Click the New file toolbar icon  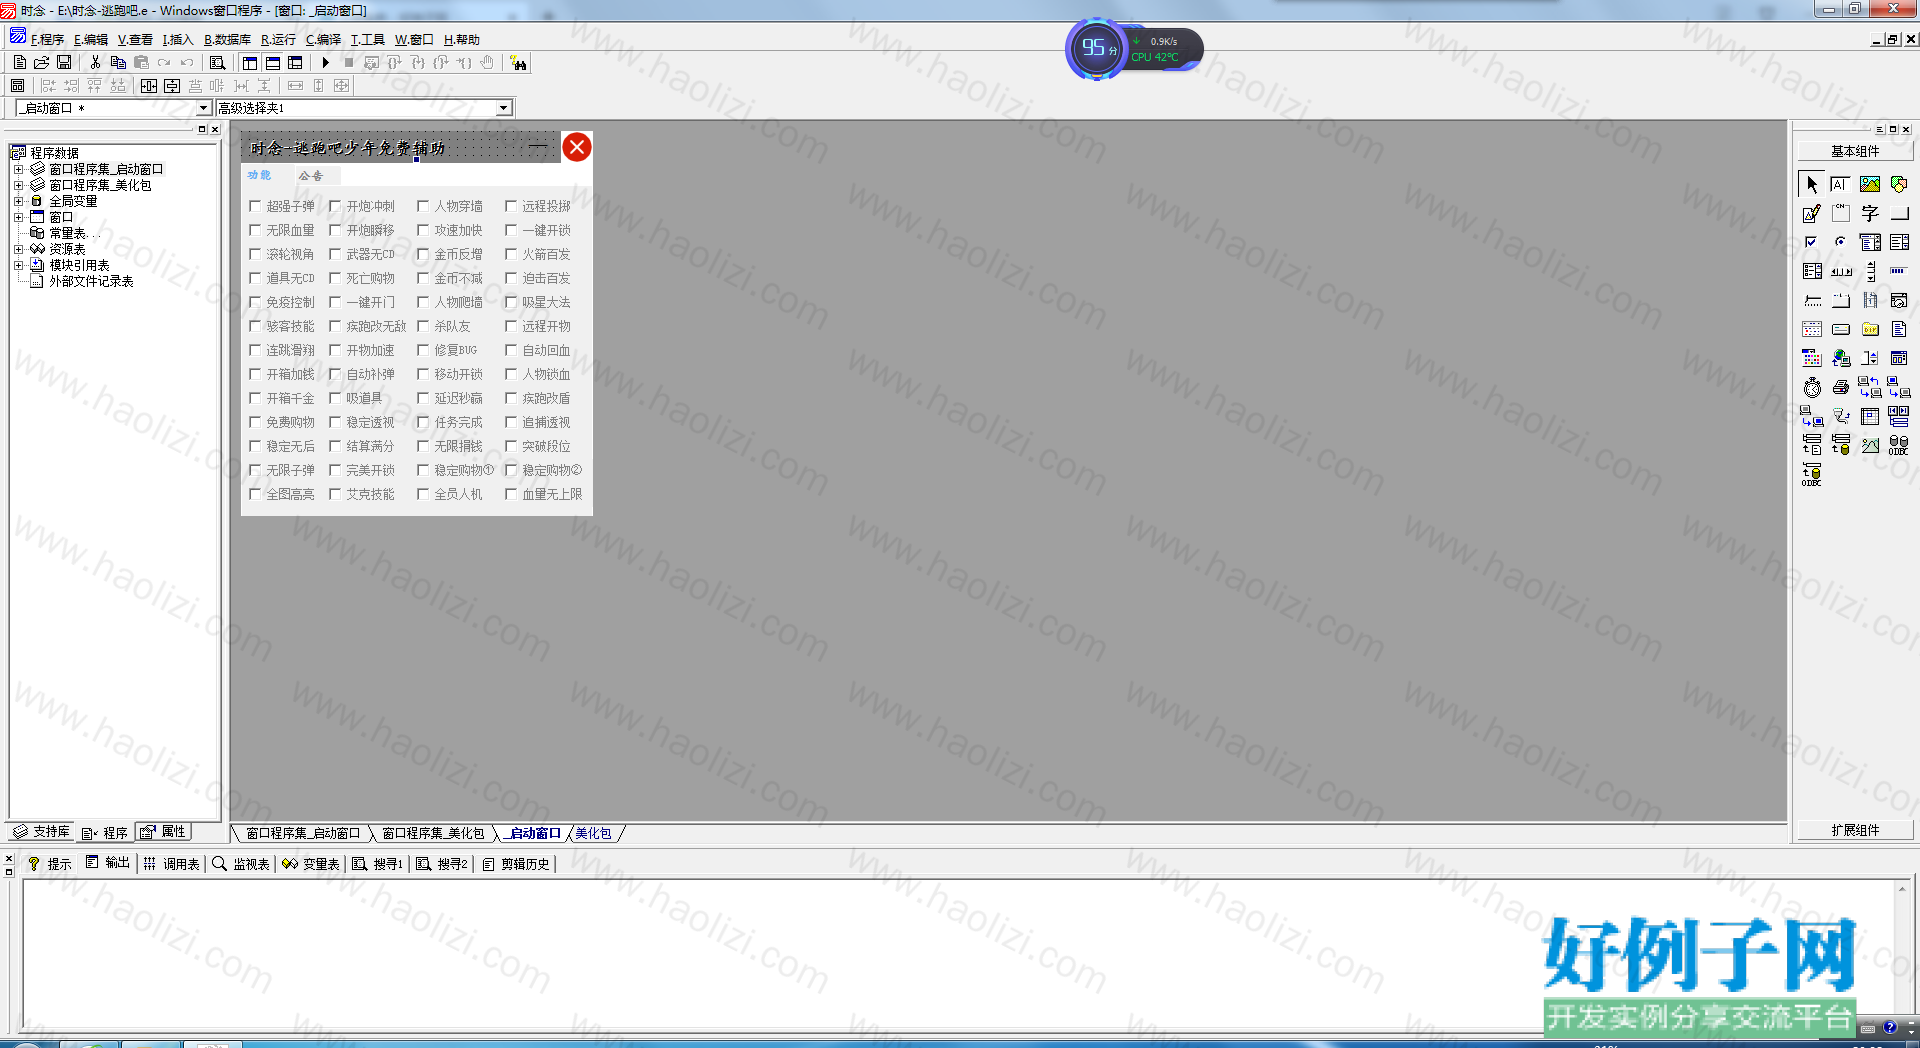coord(19,62)
